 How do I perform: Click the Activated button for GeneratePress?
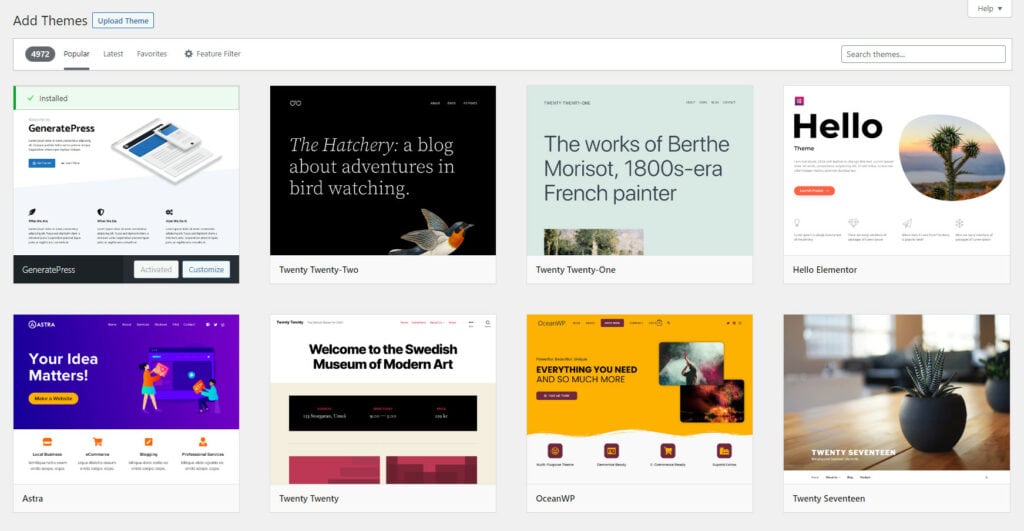click(x=156, y=269)
